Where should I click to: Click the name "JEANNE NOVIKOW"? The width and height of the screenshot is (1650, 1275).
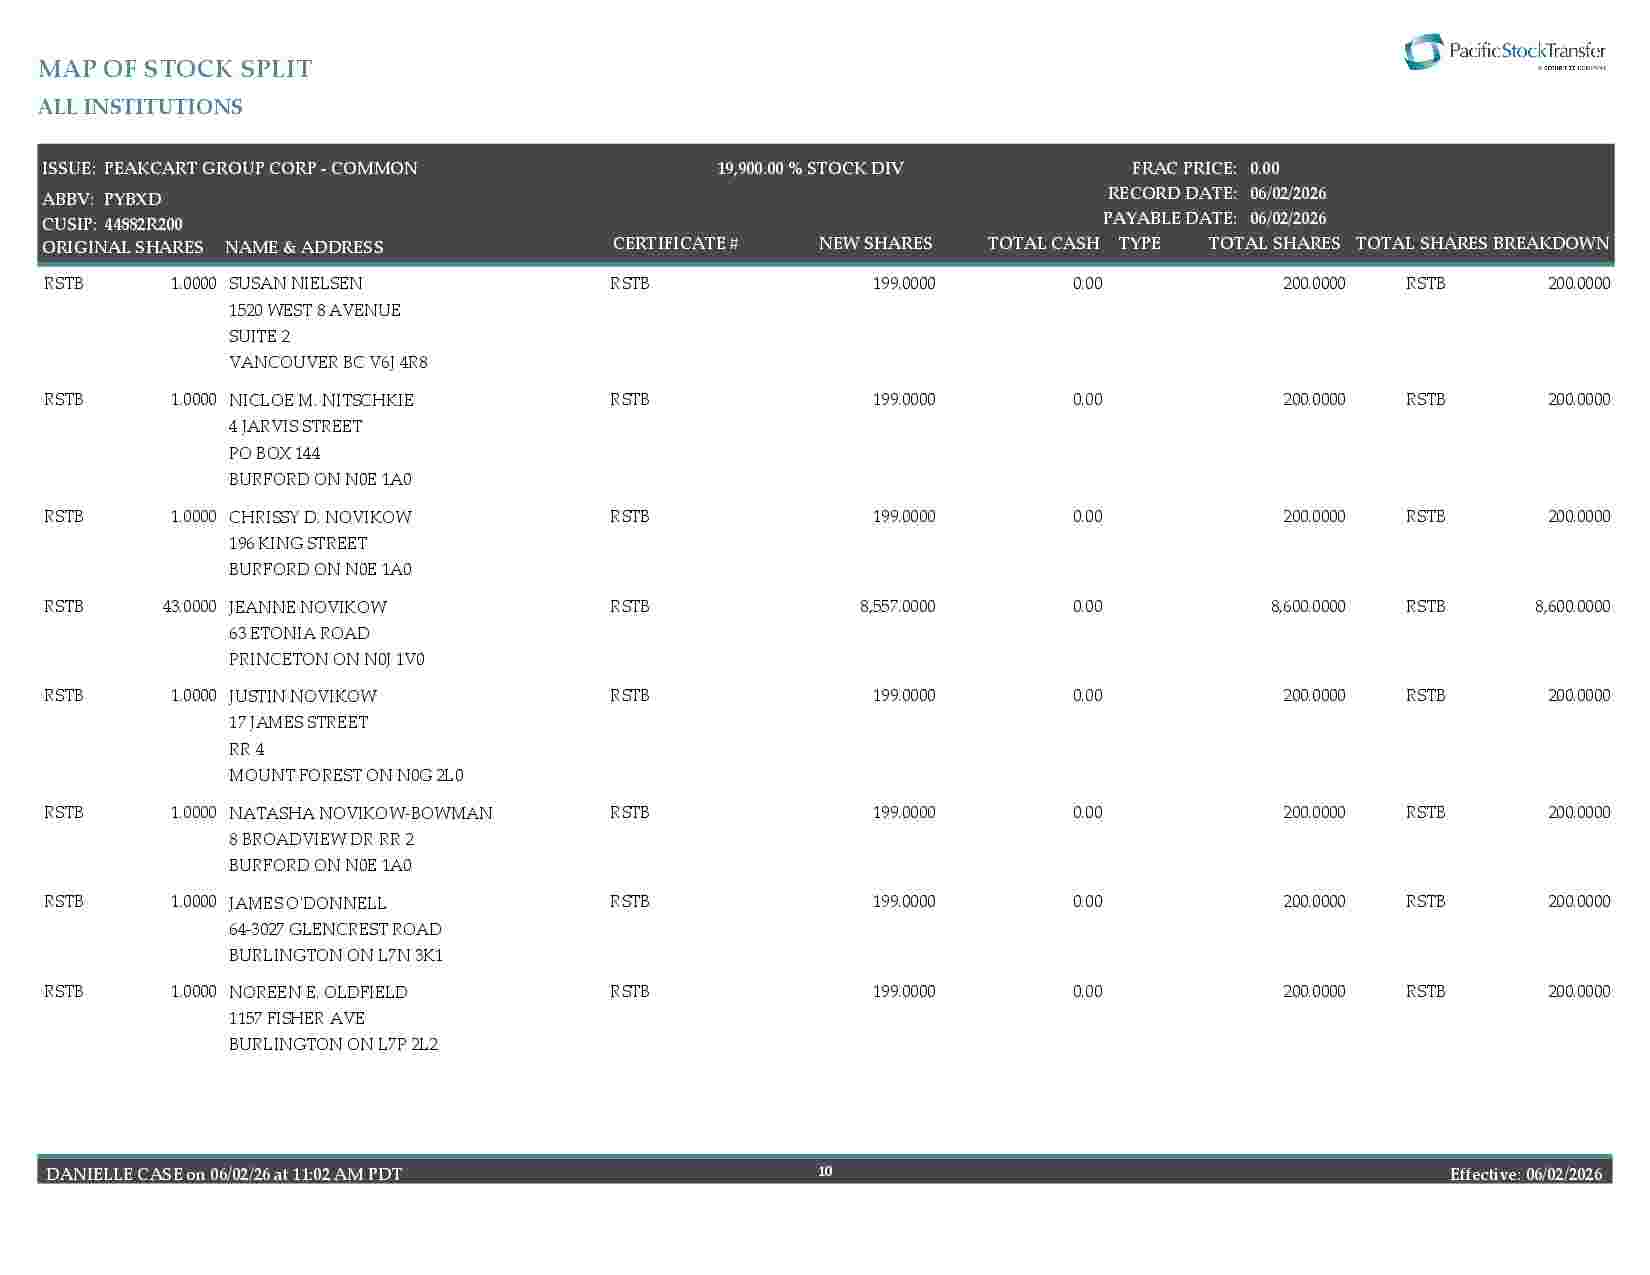point(308,607)
